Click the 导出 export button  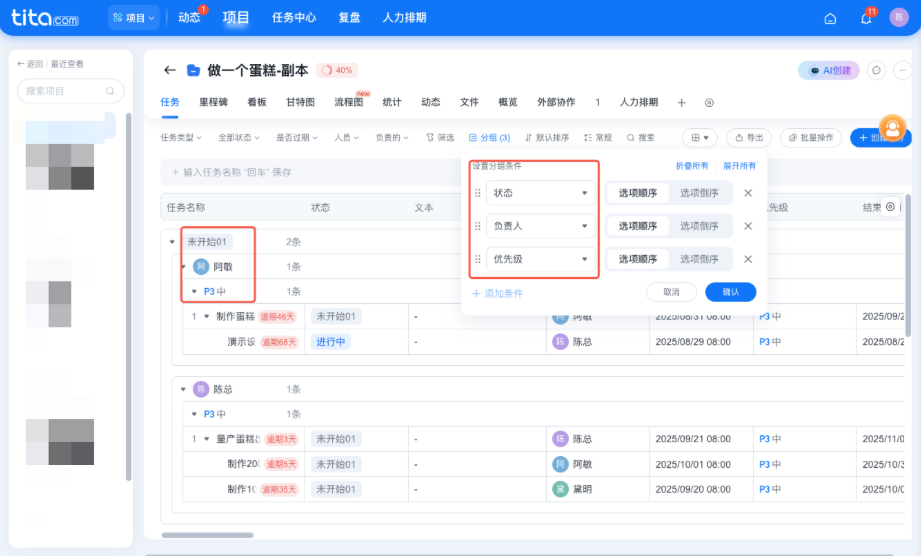tap(749, 137)
